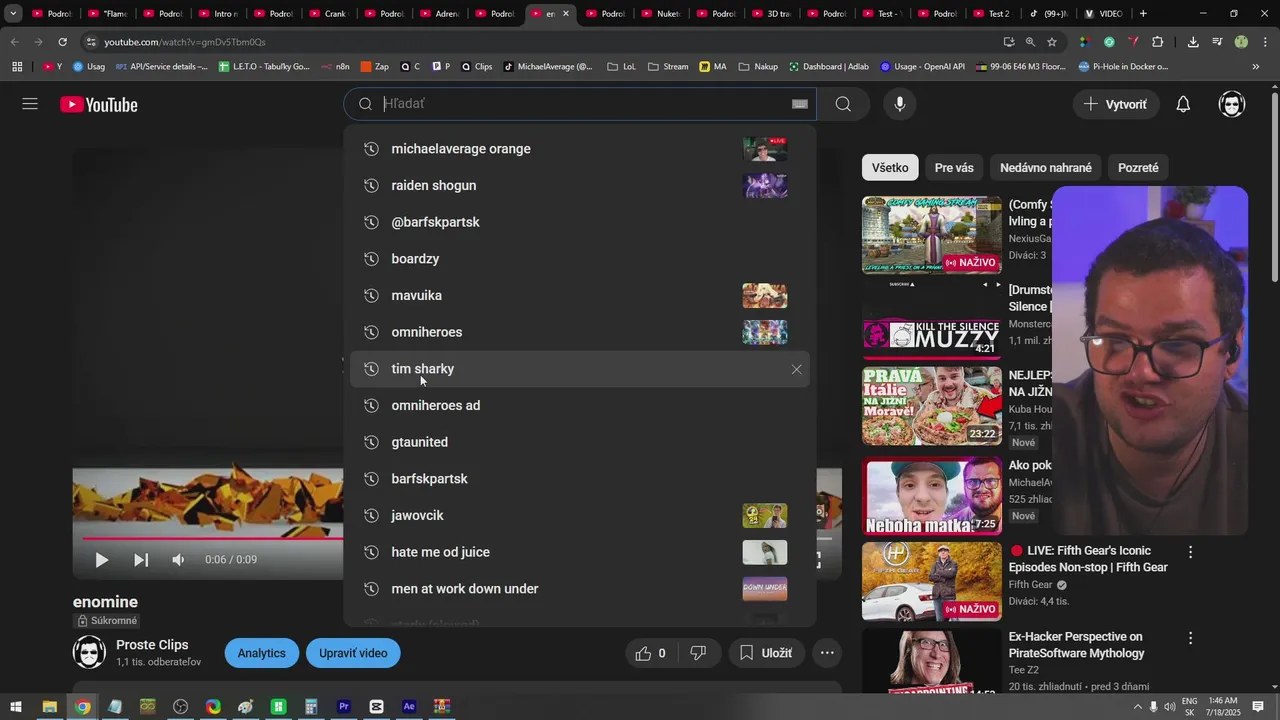Image resolution: width=1280 pixels, height=720 pixels.
Task: Open the on-screen keyboard icon in the search box
Action: pyautogui.click(x=799, y=104)
